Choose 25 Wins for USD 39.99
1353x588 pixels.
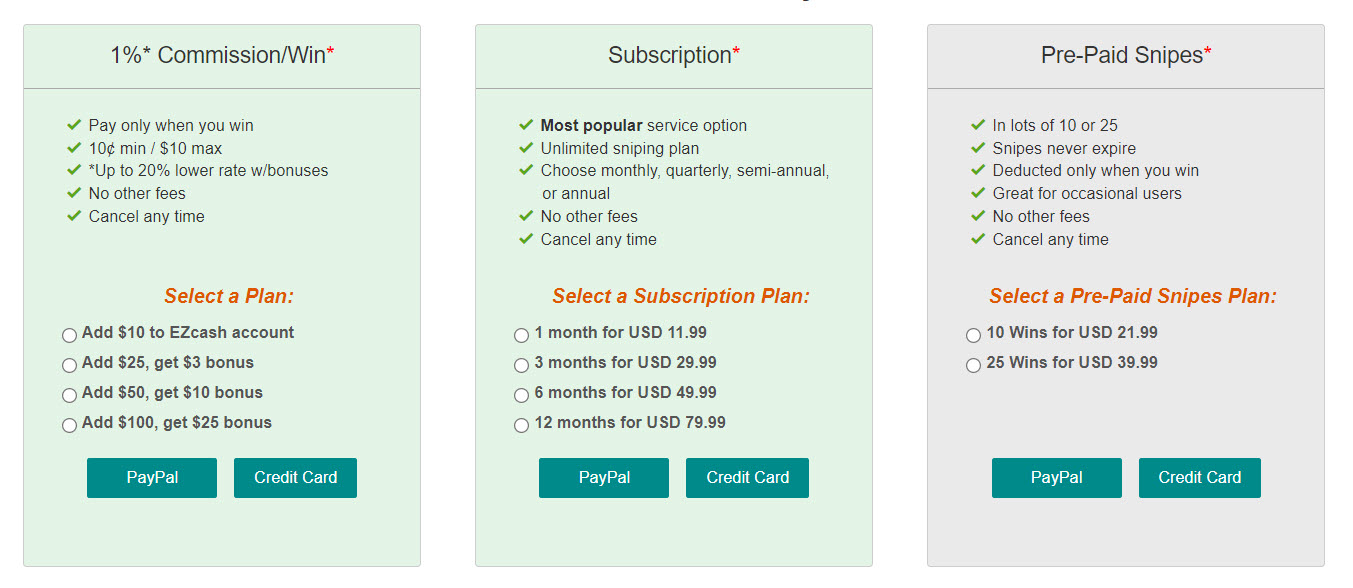(x=973, y=365)
